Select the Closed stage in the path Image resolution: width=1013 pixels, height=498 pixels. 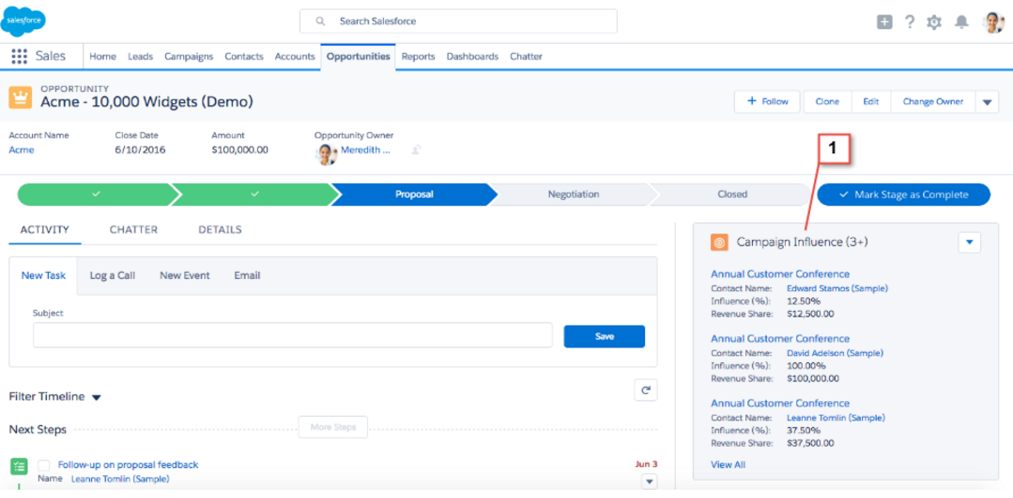click(732, 194)
